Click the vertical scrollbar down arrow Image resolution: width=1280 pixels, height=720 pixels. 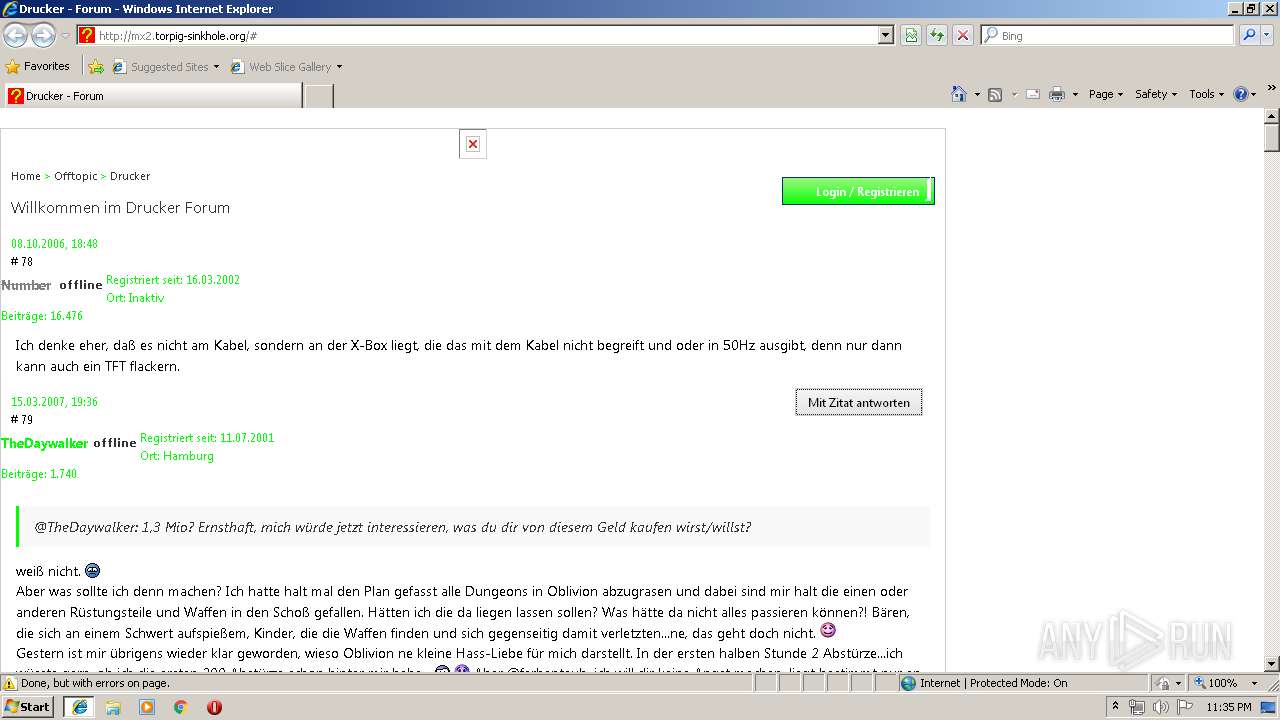coord(1271,664)
